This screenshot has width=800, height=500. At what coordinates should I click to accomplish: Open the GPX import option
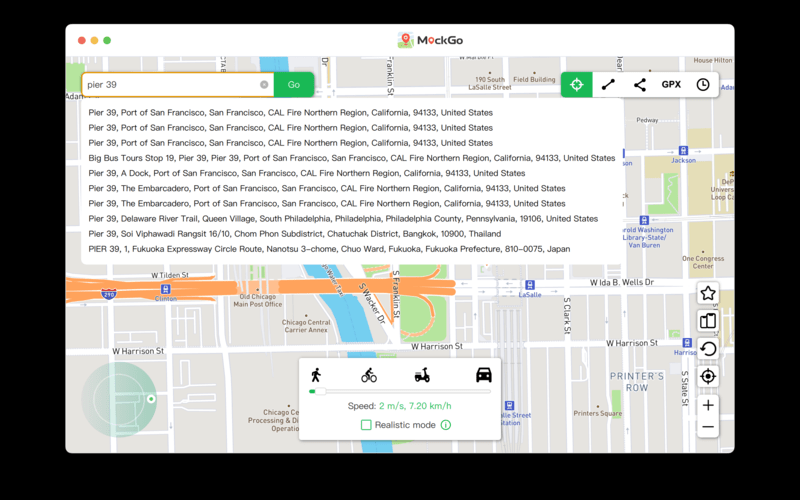[x=671, y=85]
